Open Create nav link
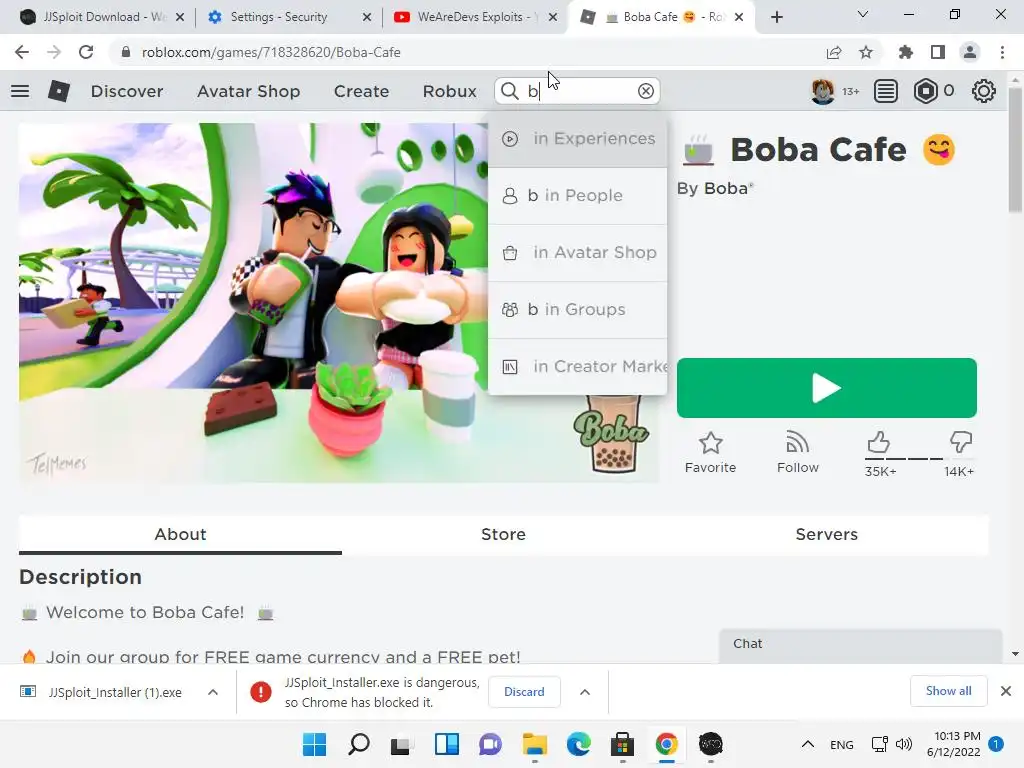 tap(361, 91)
